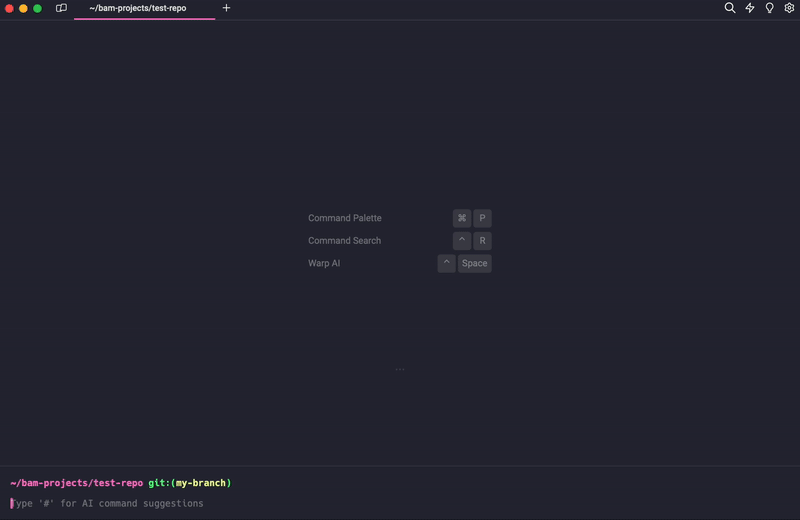Open Warp AI lightning bolt icon
800x520 pixels.
point(749,8)
